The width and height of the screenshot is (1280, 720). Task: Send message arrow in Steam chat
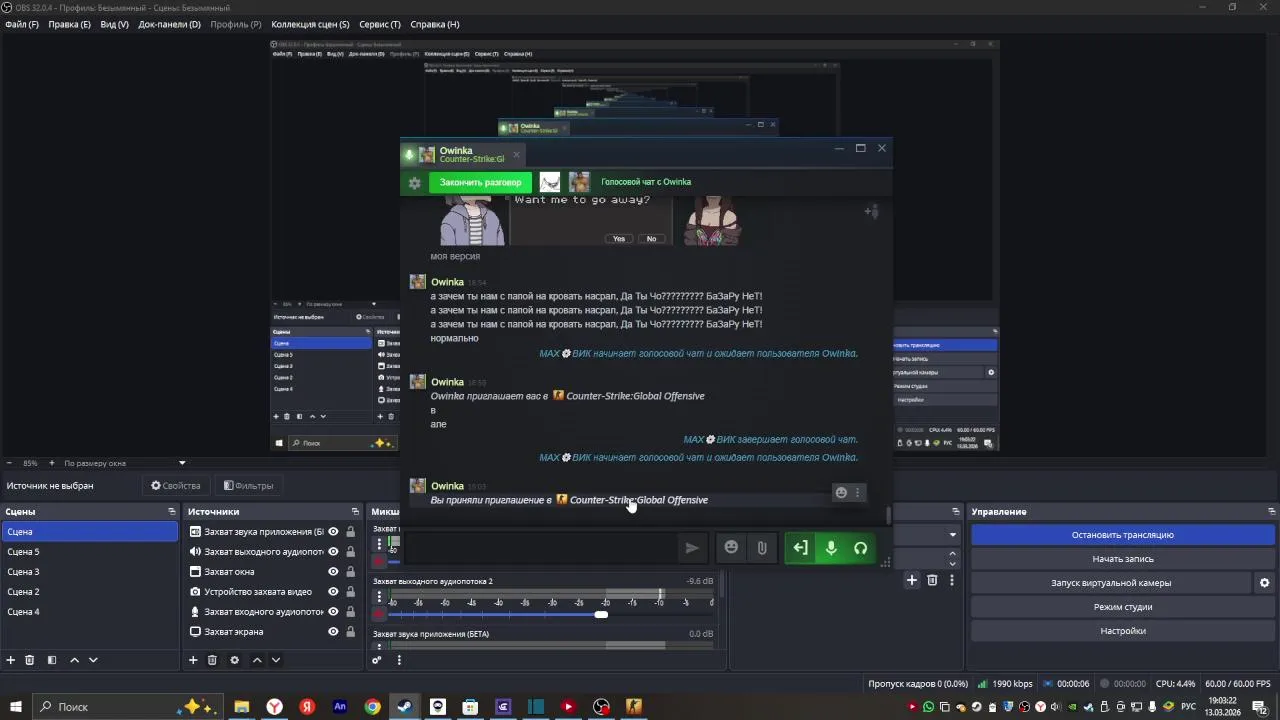pyautogui.click(x=691, y=548)
